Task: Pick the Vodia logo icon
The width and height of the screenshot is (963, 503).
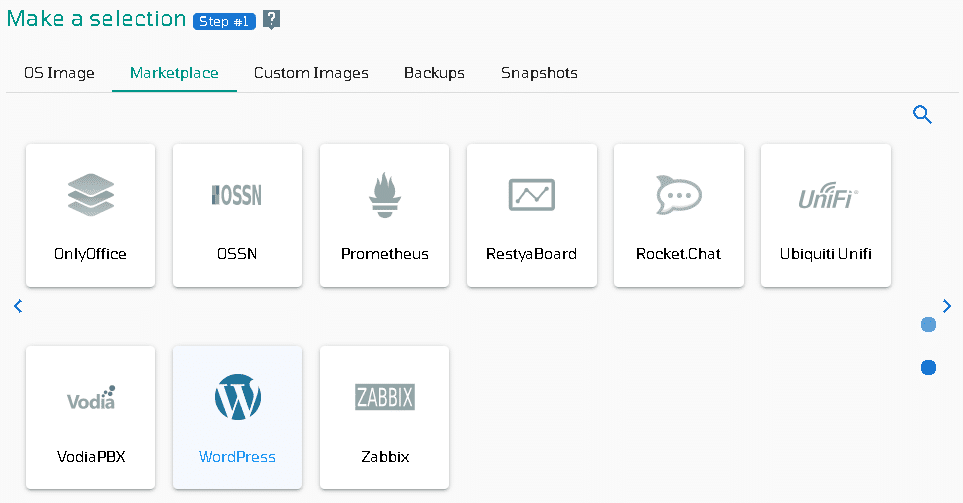Action: coord(91,397)
